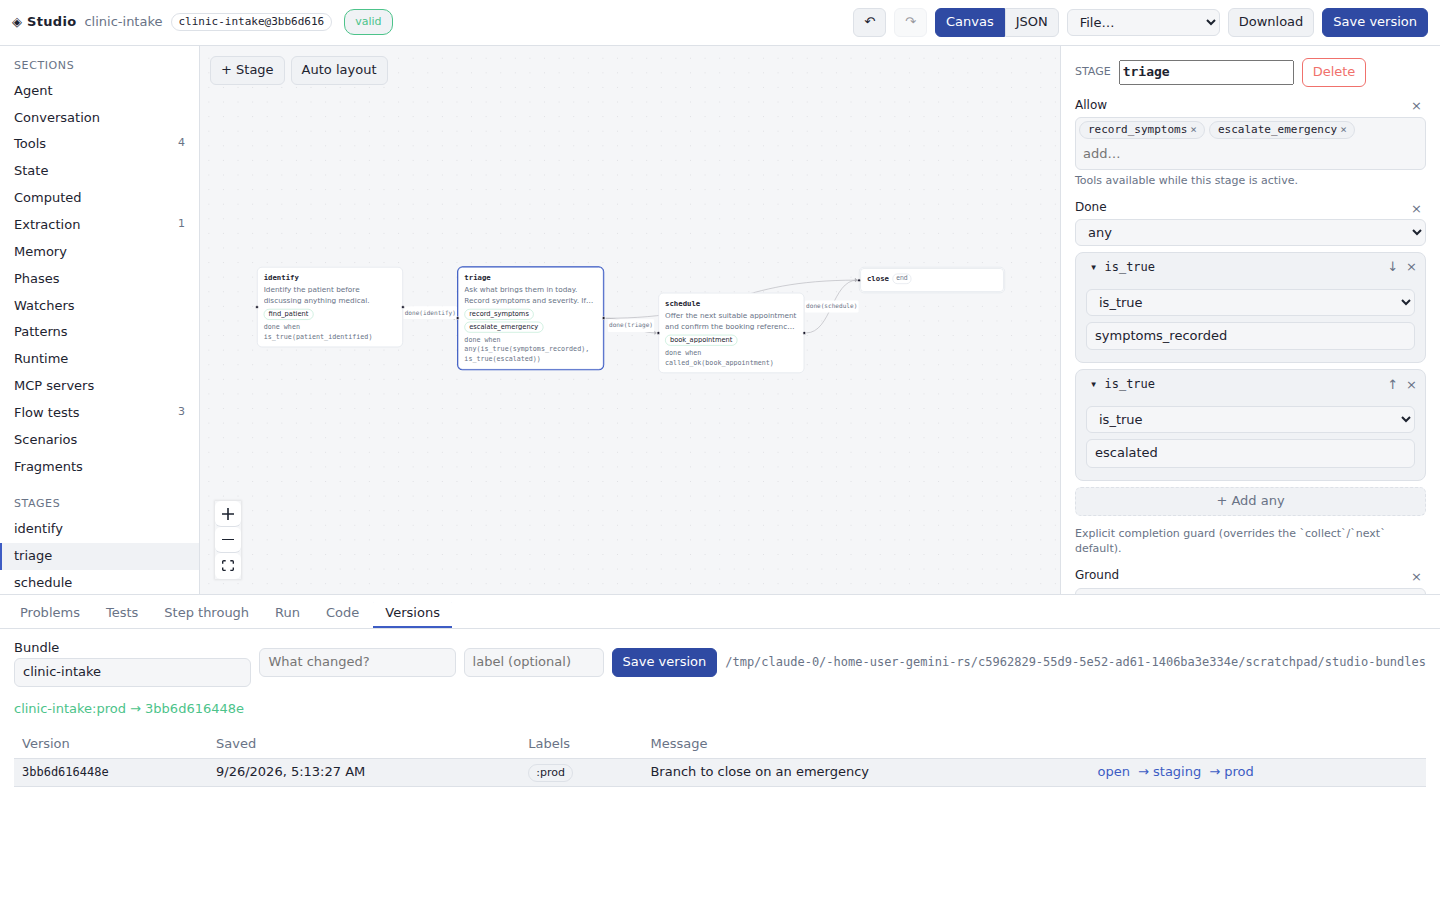Collapse the escalated is_true condition
Viewport: 1440px width, 900px height.
(x=1093, y=384)
